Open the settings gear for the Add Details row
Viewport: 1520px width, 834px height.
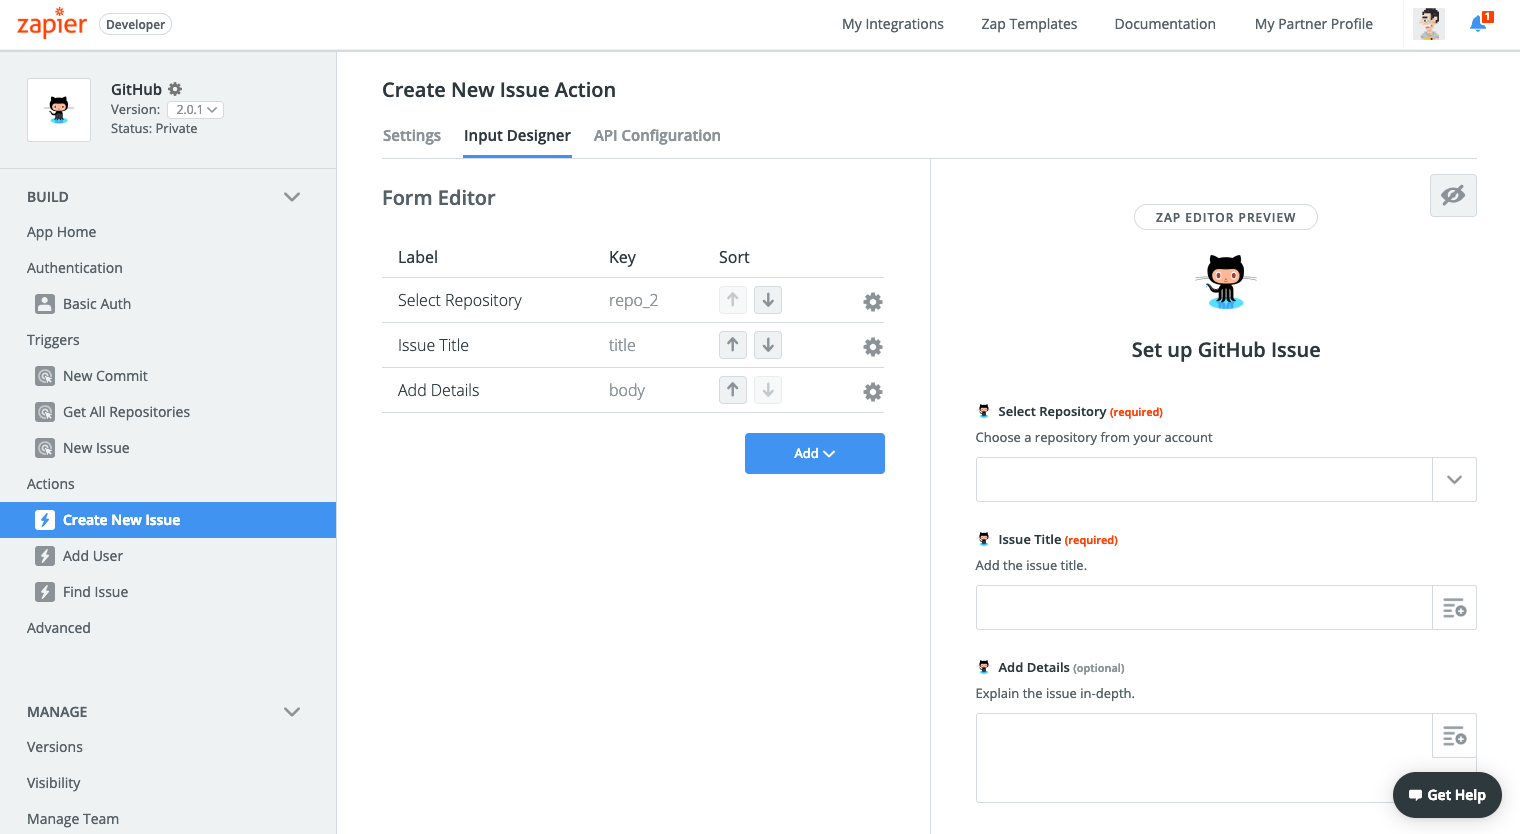click(x=872, y=391)
